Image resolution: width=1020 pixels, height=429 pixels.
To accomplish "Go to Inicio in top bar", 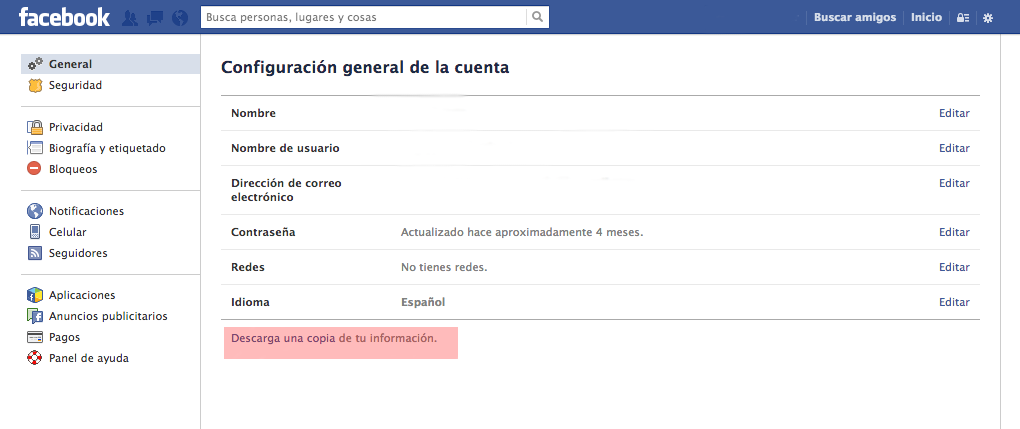I will [x=926, y=18].
